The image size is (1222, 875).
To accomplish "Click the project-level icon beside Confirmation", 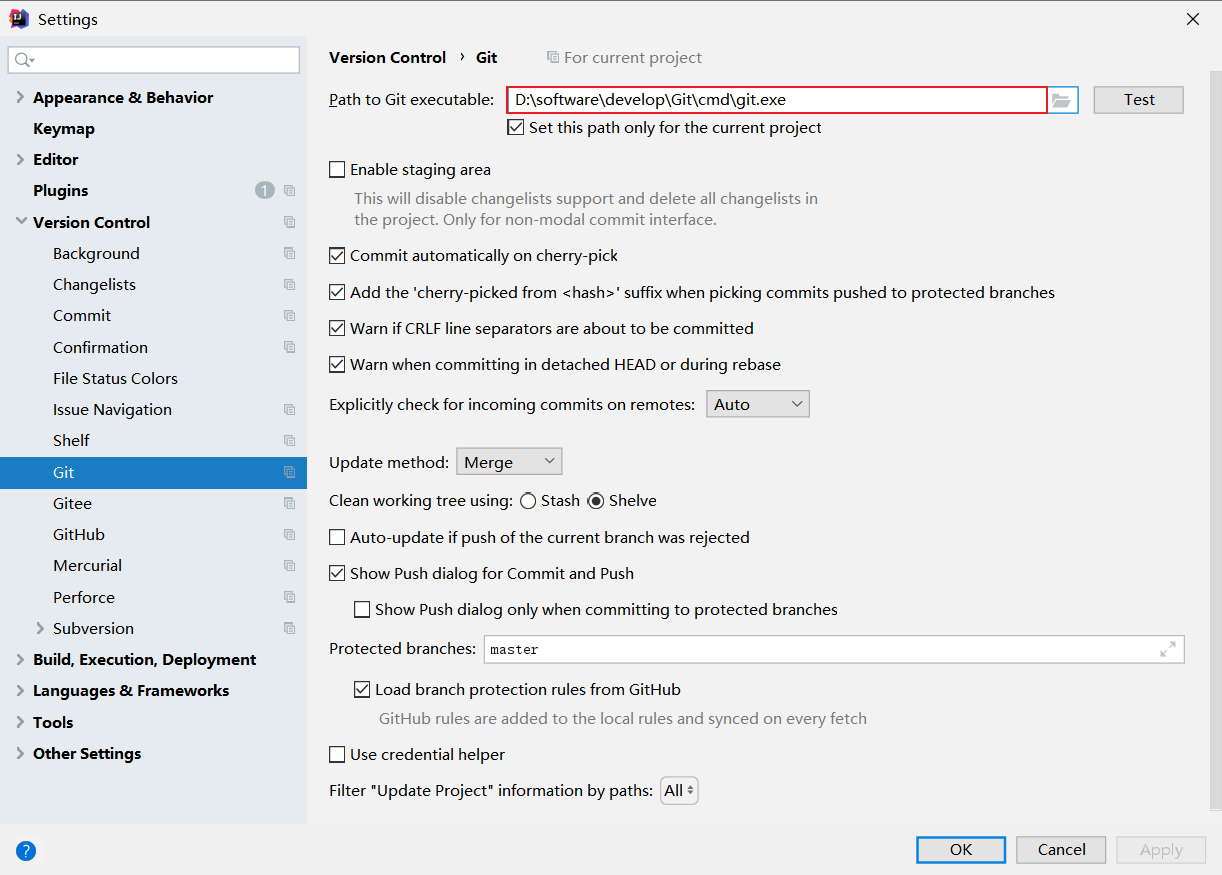I will click(x=289, y=347).
